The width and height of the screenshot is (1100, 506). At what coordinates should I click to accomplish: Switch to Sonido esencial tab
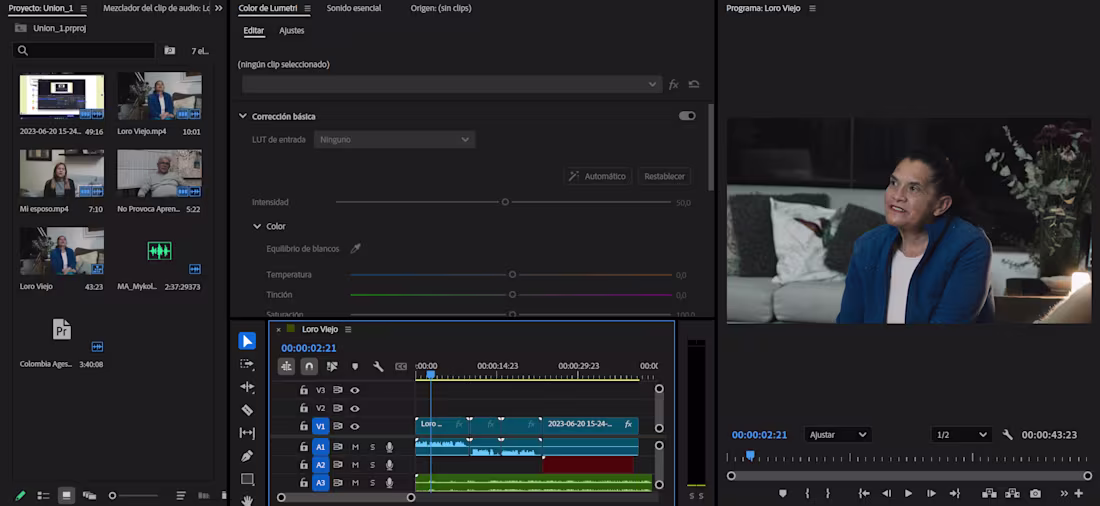[x=354, y=8]
